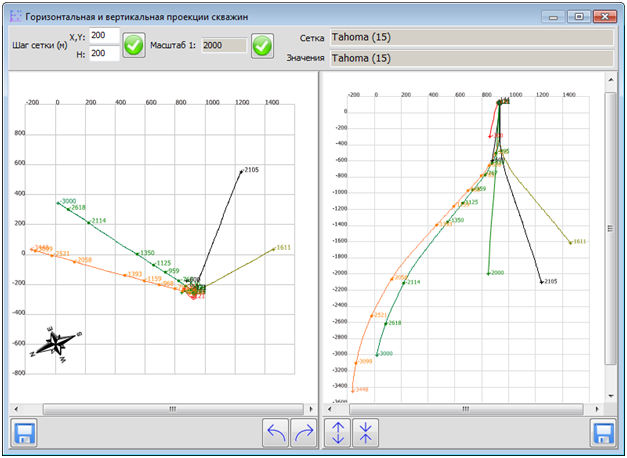Save the horizontal projection with left disk icon

click(23, 433)
